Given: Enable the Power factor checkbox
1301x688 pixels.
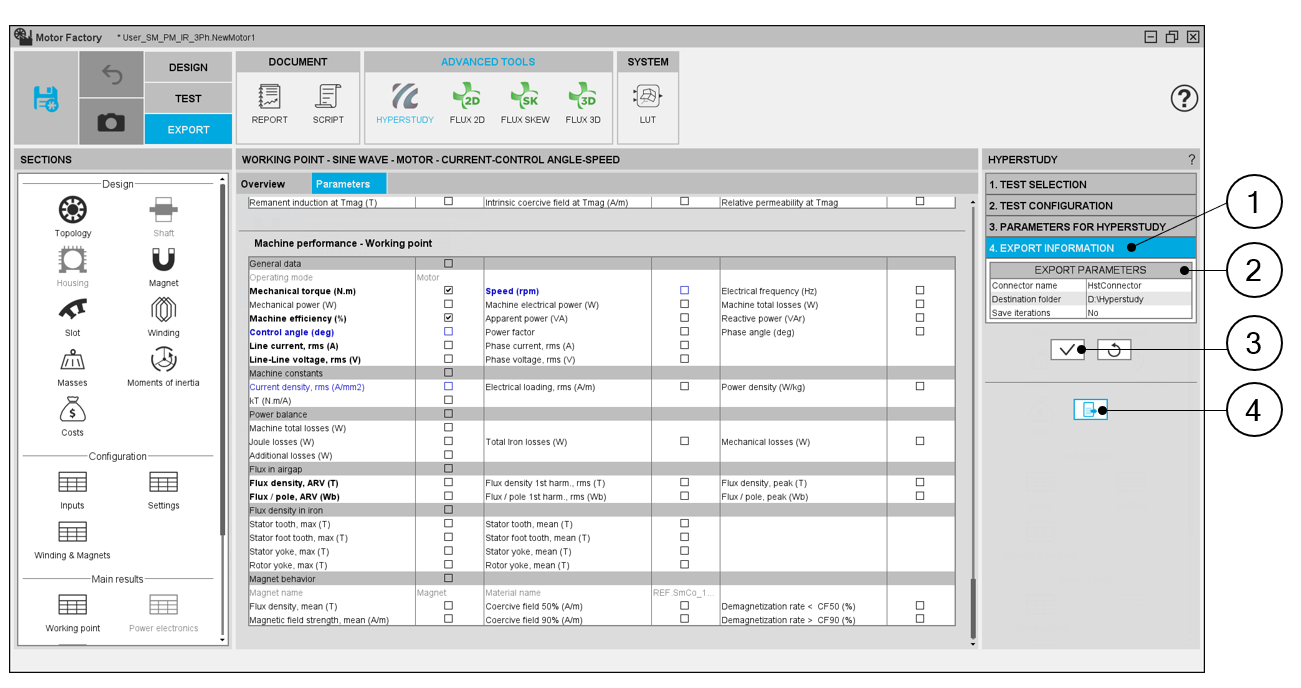Looking at the screenshot, I should tap(685, 331).
